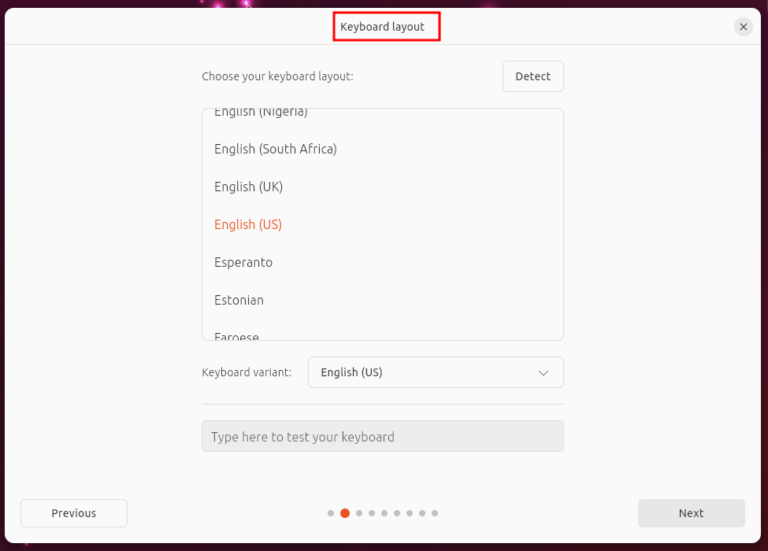Select the partially visible English (Nigeria) entry
The width and height of the screenshot is (768, 551).
point(260,113)
